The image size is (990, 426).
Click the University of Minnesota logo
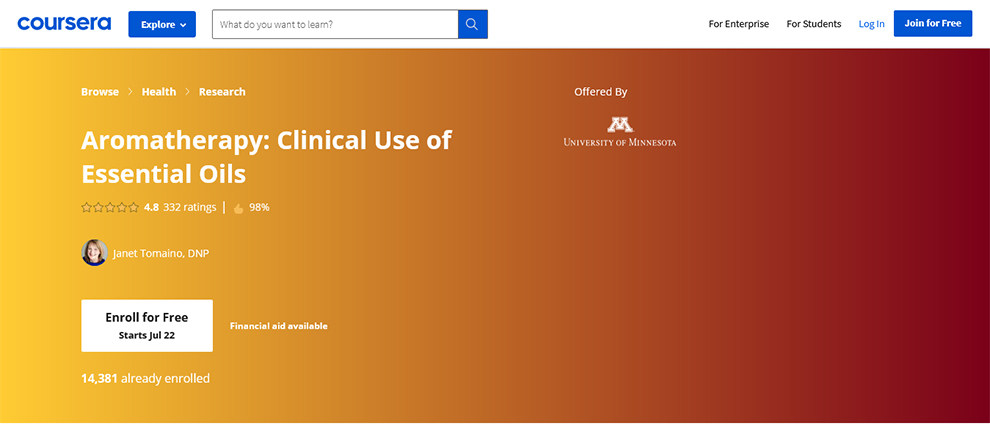tap(620, 132)
